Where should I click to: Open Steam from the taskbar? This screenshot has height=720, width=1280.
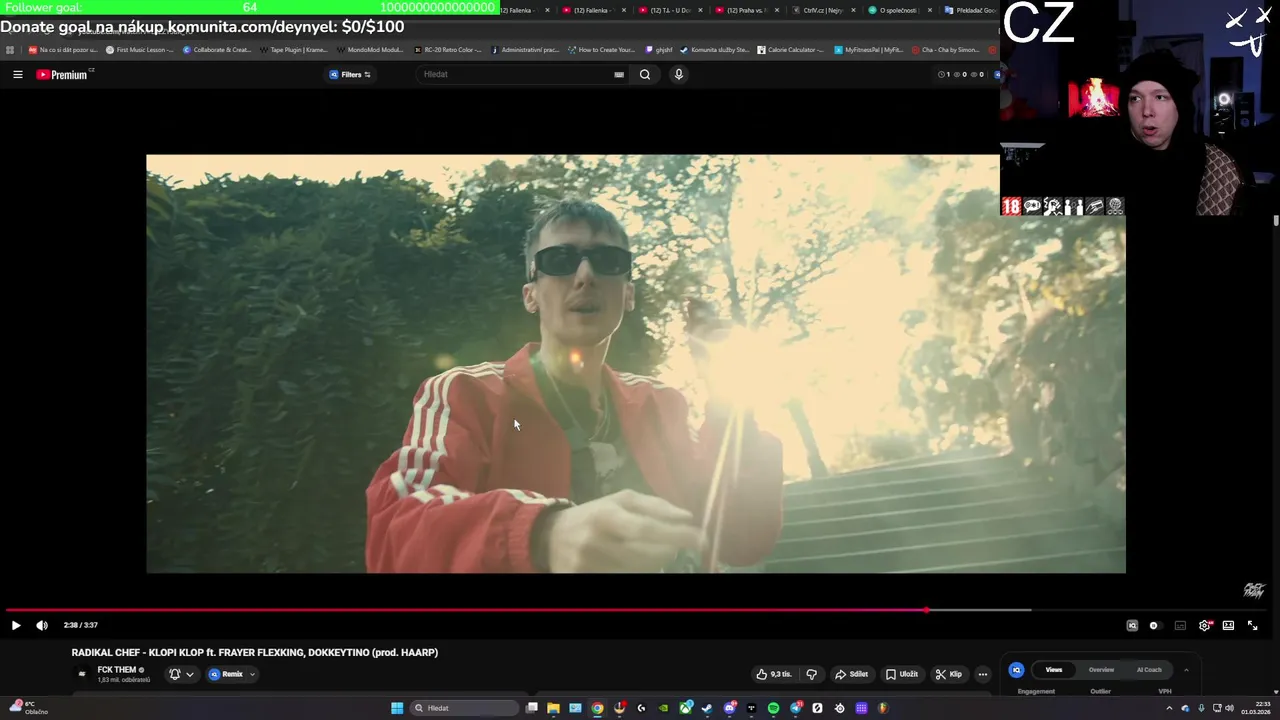tap(707, 708)
